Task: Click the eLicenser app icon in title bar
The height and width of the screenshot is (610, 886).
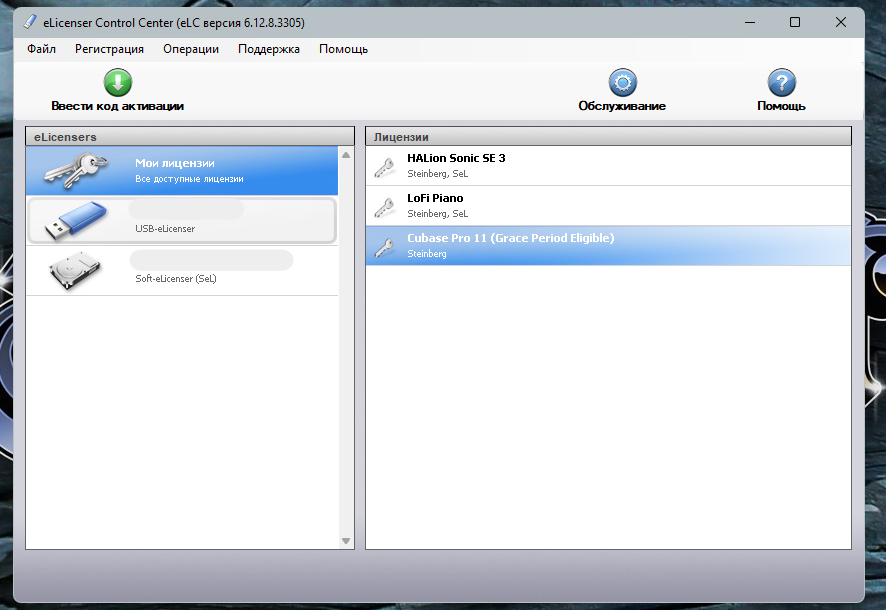Action: (x=30, y=22)
